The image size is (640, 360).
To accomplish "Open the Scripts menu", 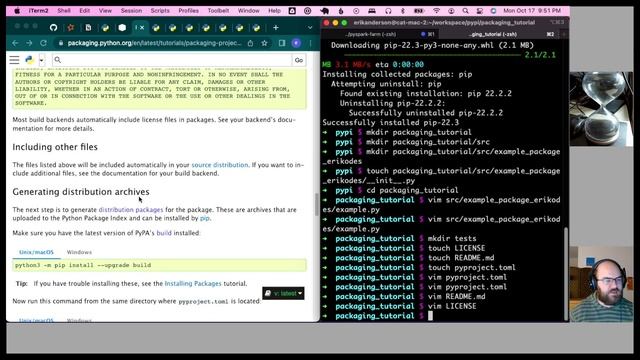I will point(160,11).
